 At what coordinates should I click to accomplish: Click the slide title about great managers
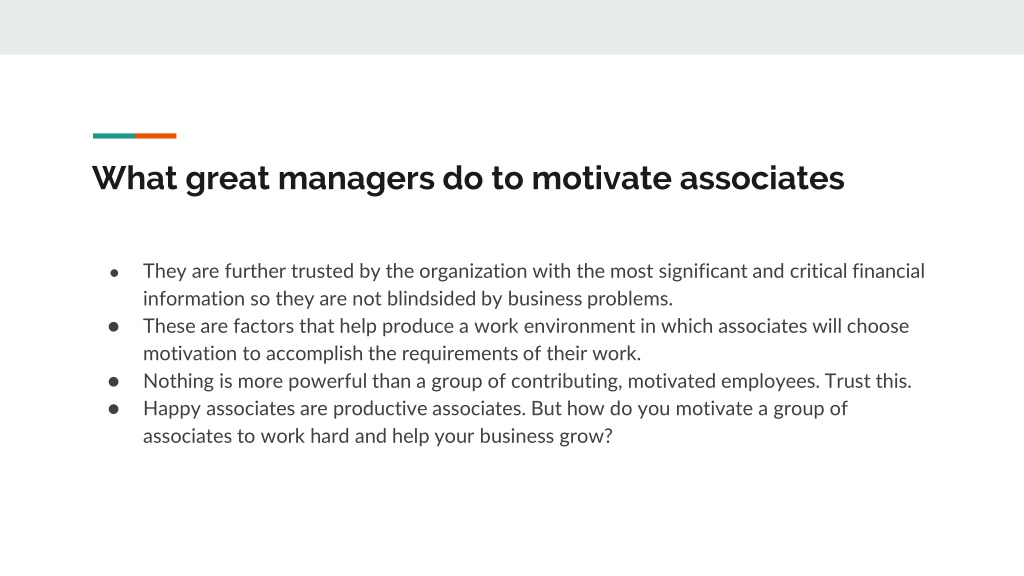click(x=468, y=178)
